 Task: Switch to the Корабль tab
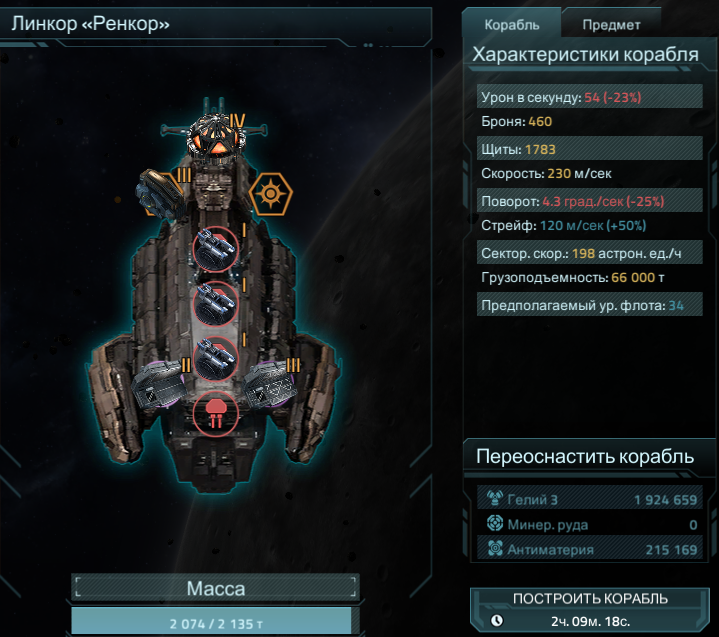(511, 24)
